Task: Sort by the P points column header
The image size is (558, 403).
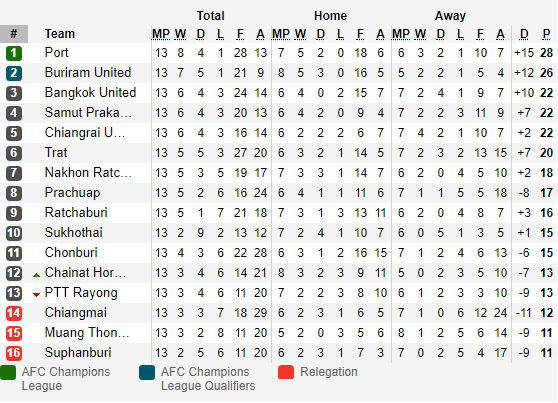Action: pyautogui.click(x=547, y=34)
